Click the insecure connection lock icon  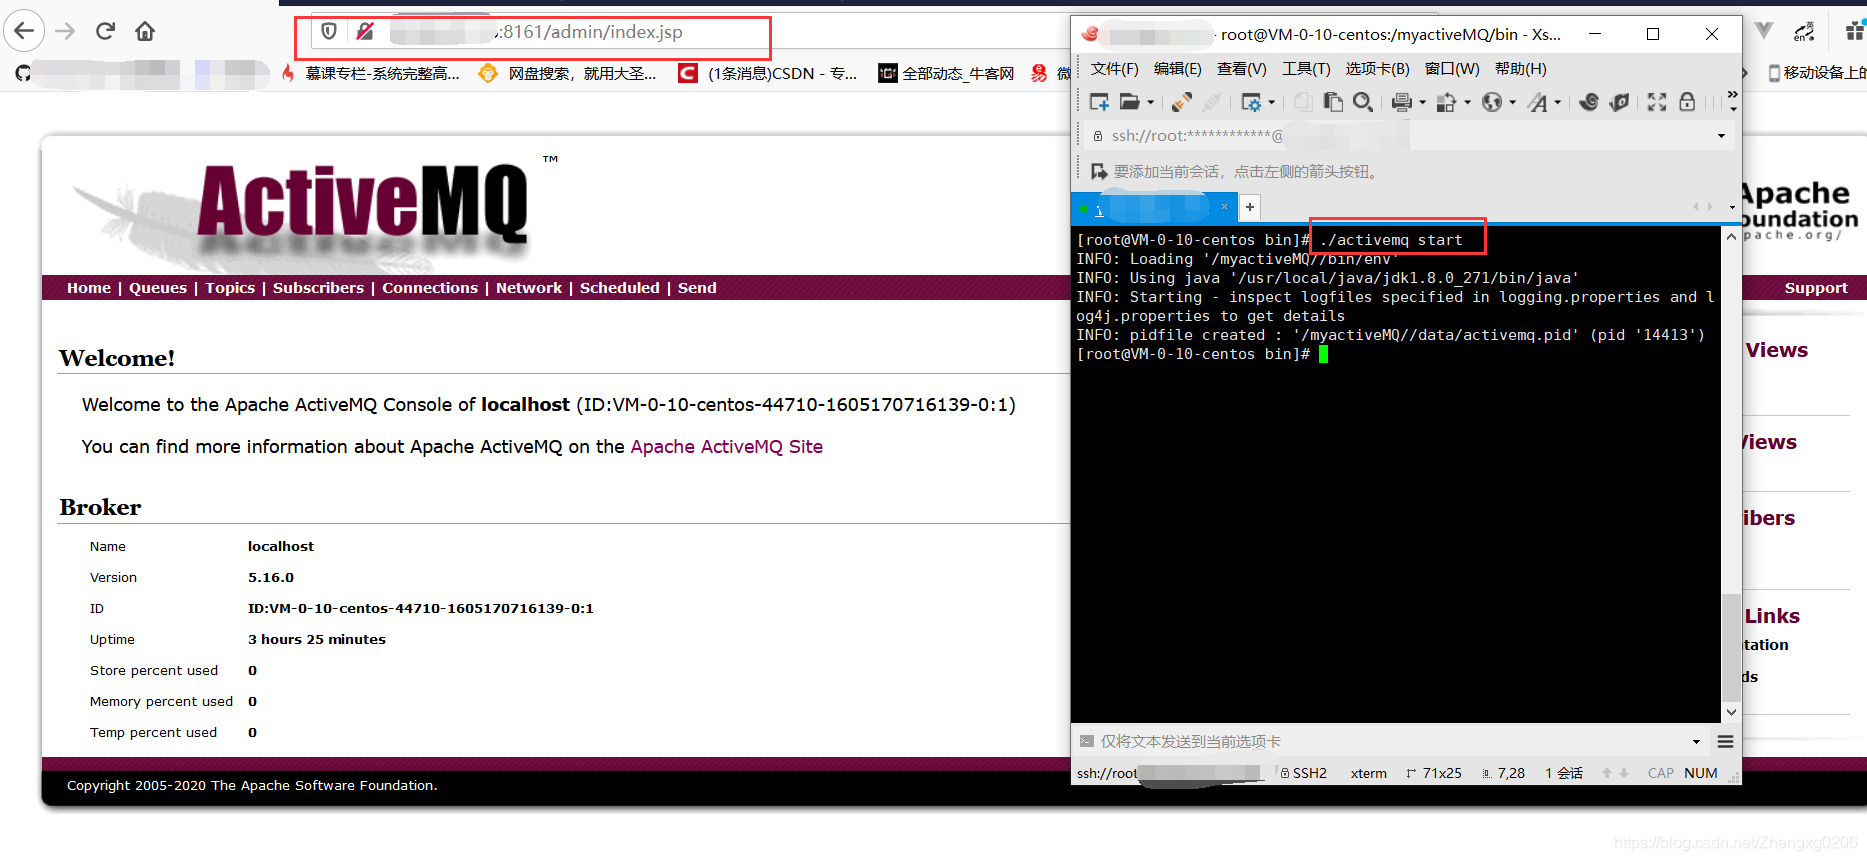(365, 32)
